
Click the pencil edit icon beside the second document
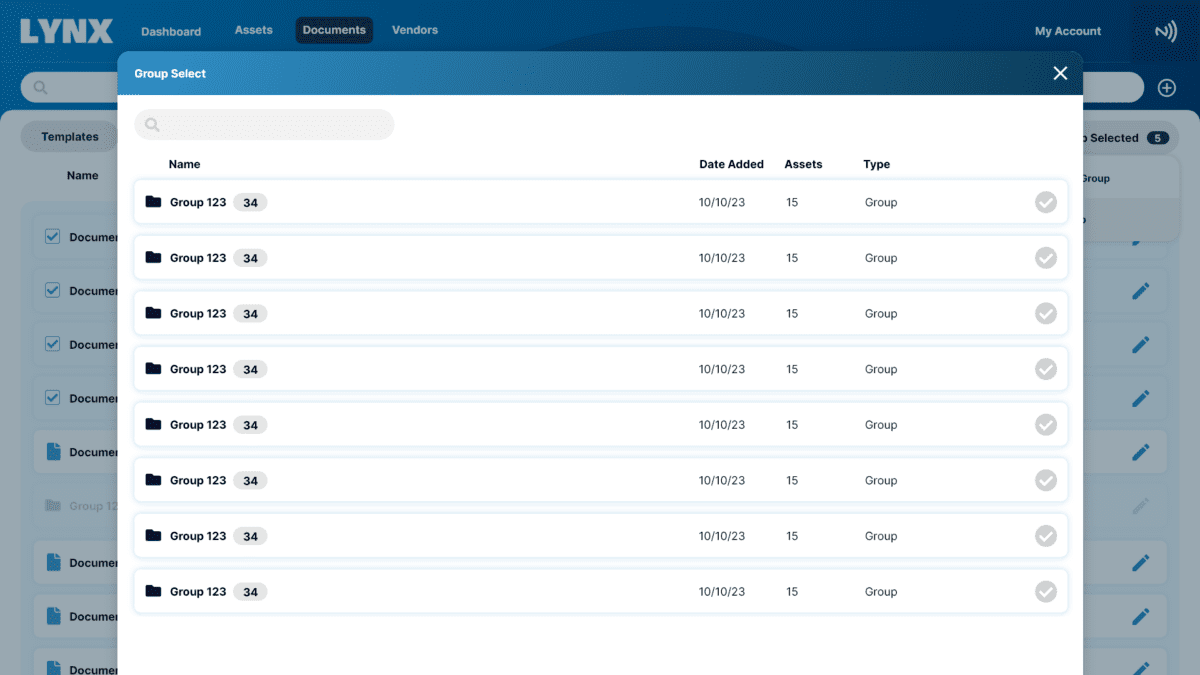pyautogui.click(x=1140, y=291)
